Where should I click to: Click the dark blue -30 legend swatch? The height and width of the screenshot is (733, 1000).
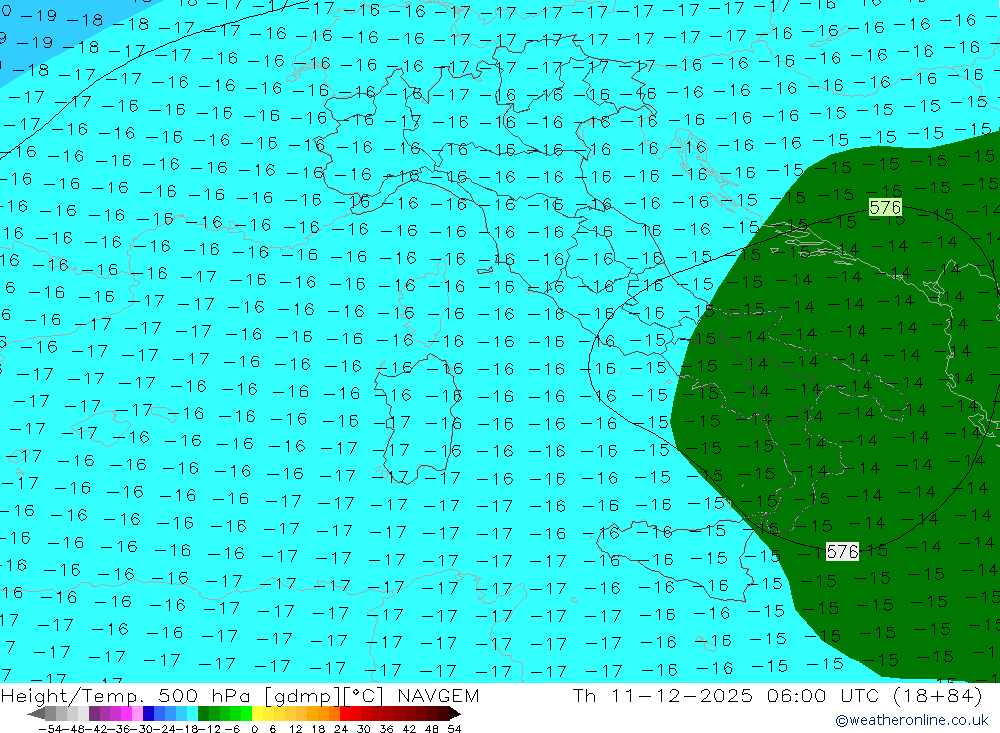pyautogui.click(x=148, y=714)
